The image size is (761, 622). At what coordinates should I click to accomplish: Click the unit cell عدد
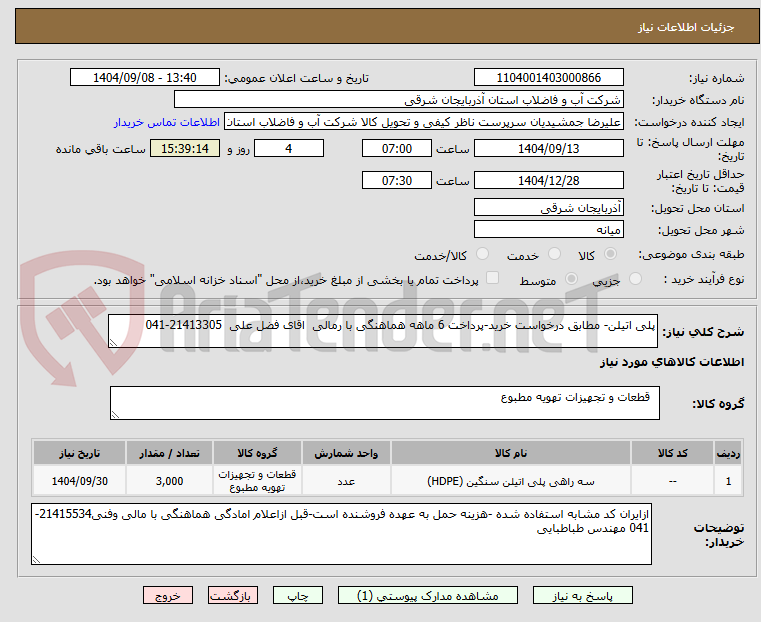[x=346, y=481]
